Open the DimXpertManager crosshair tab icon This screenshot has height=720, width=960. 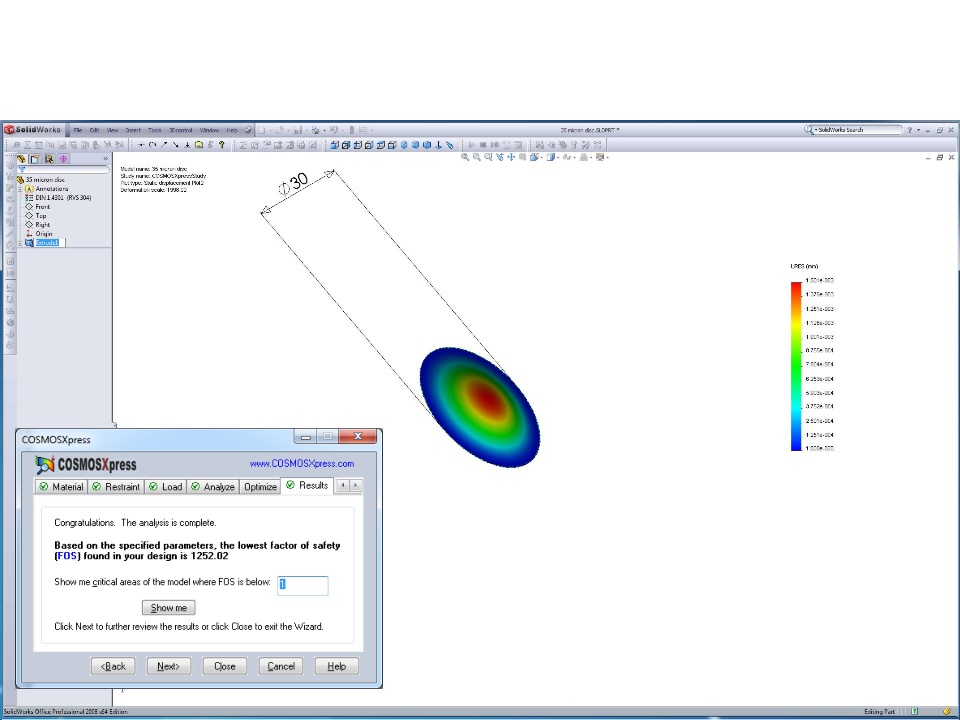[x=63, y=159]
